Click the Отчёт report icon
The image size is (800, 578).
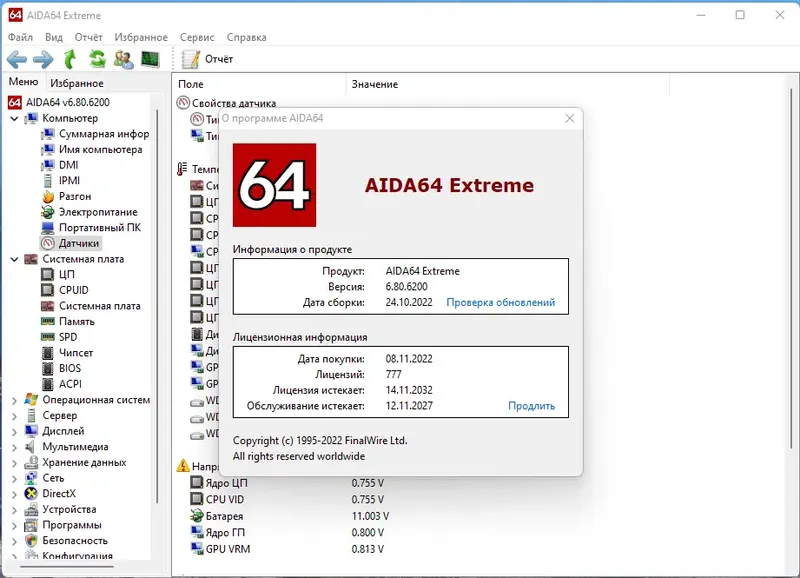pyautogui.click(x=193, y=59)
